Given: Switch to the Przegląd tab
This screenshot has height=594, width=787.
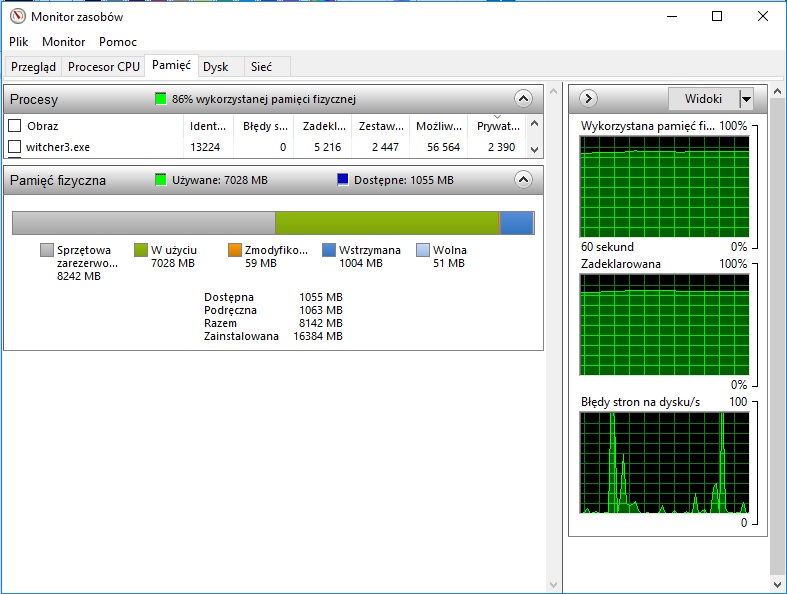Looking at the screenshot, I should (33, 67).
